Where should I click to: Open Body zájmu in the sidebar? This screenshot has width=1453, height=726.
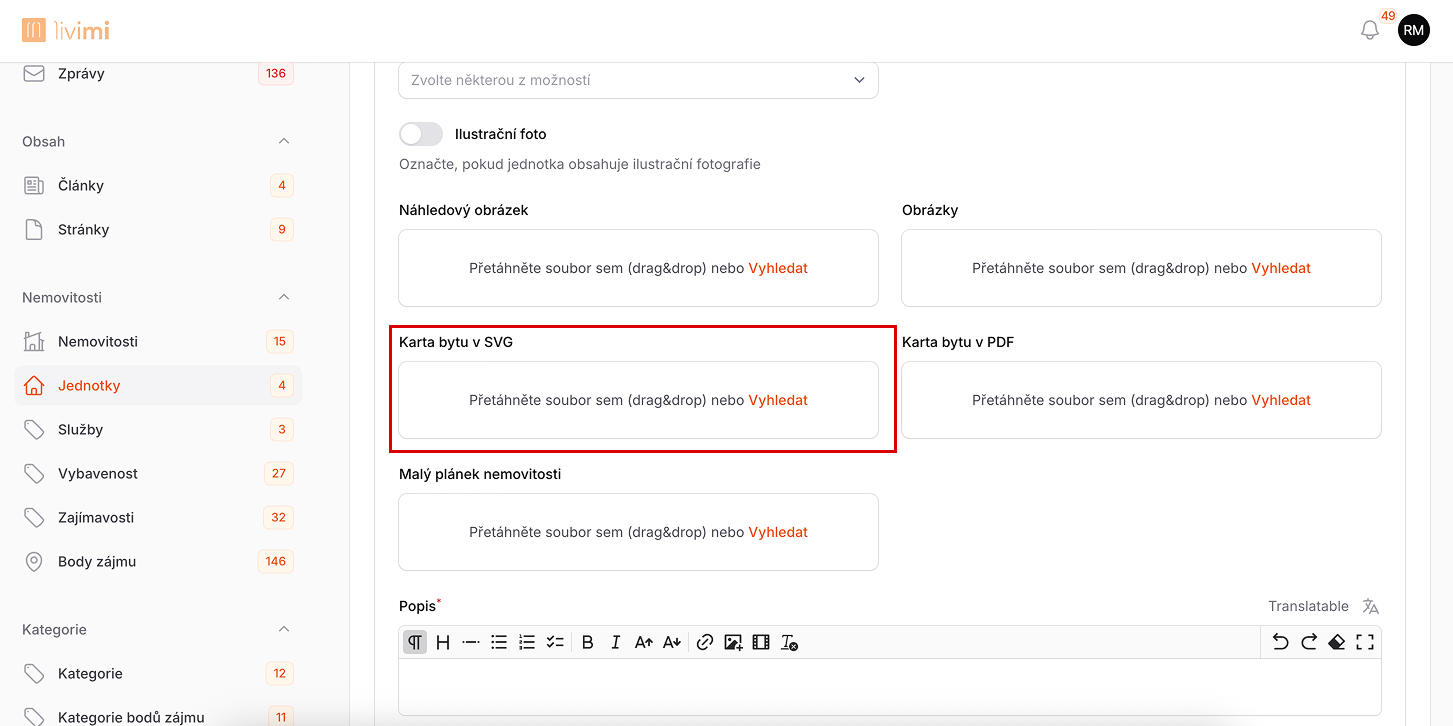pyautogui.click(x=158, y=561)
